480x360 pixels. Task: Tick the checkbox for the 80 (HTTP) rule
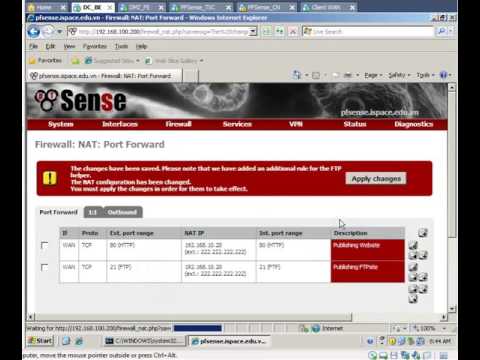click(x=44, y=246)
